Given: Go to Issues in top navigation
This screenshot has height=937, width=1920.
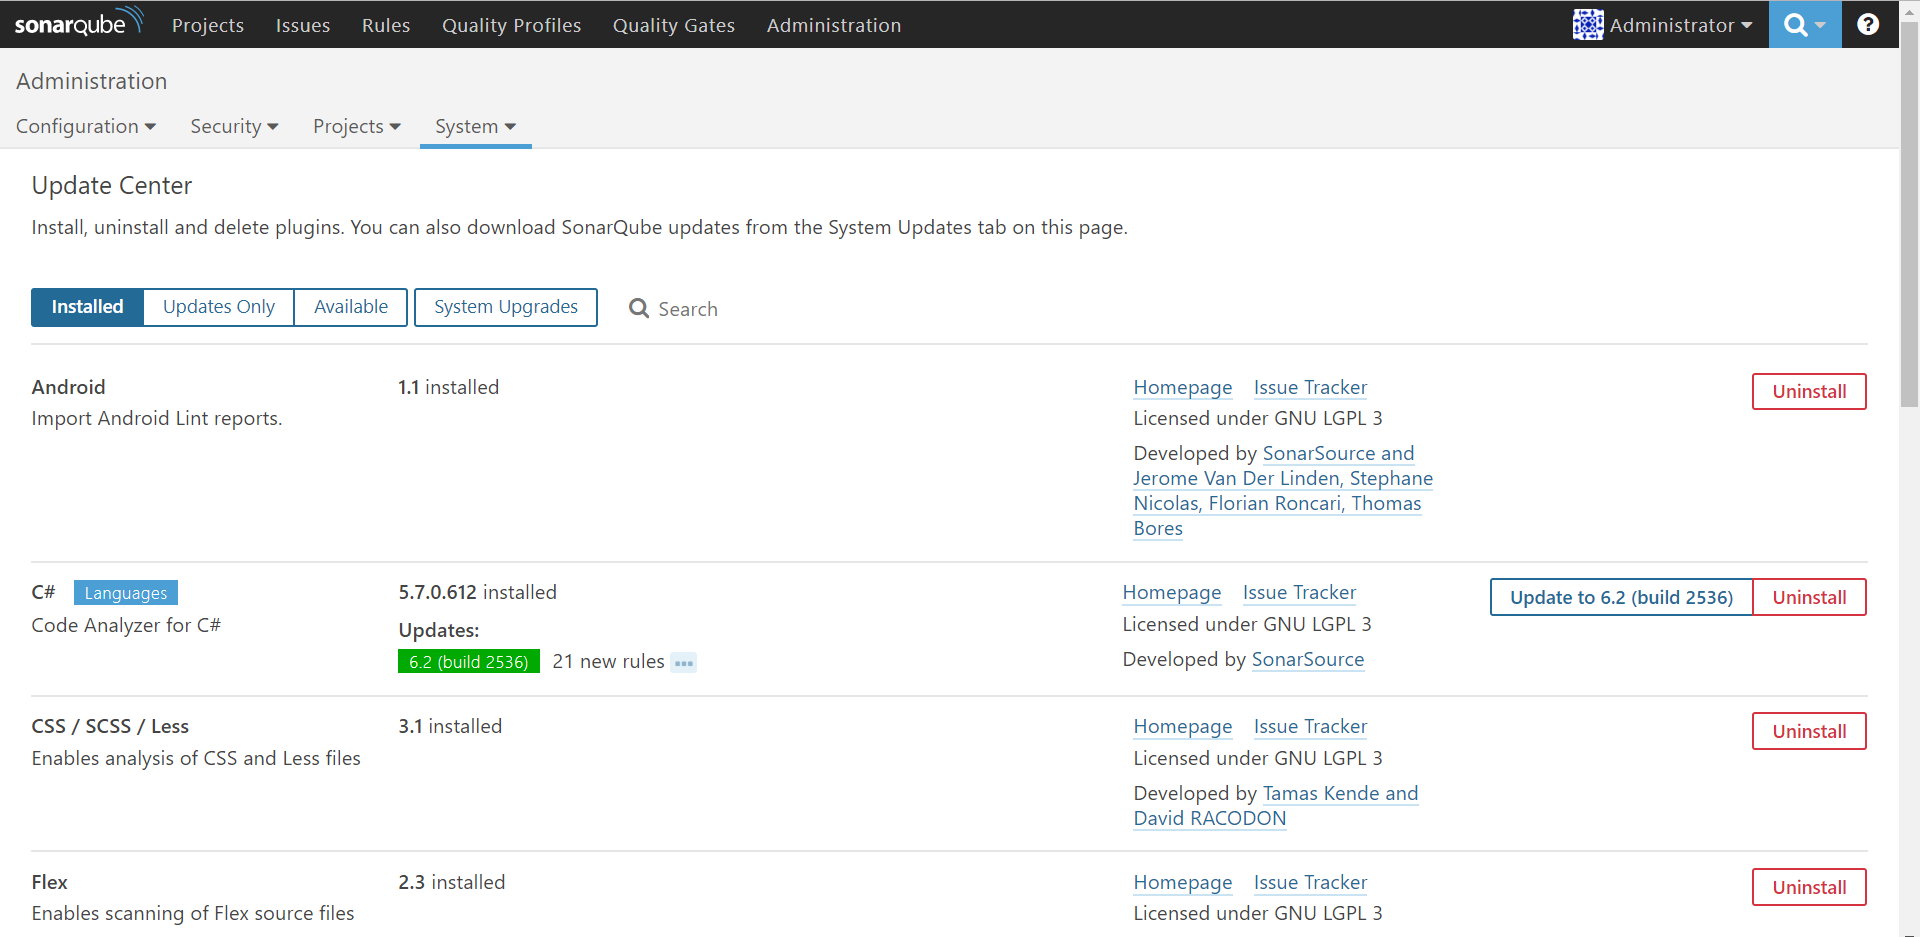Looking at the screenshot, I should pyautogui.click(x=303, y=25).
